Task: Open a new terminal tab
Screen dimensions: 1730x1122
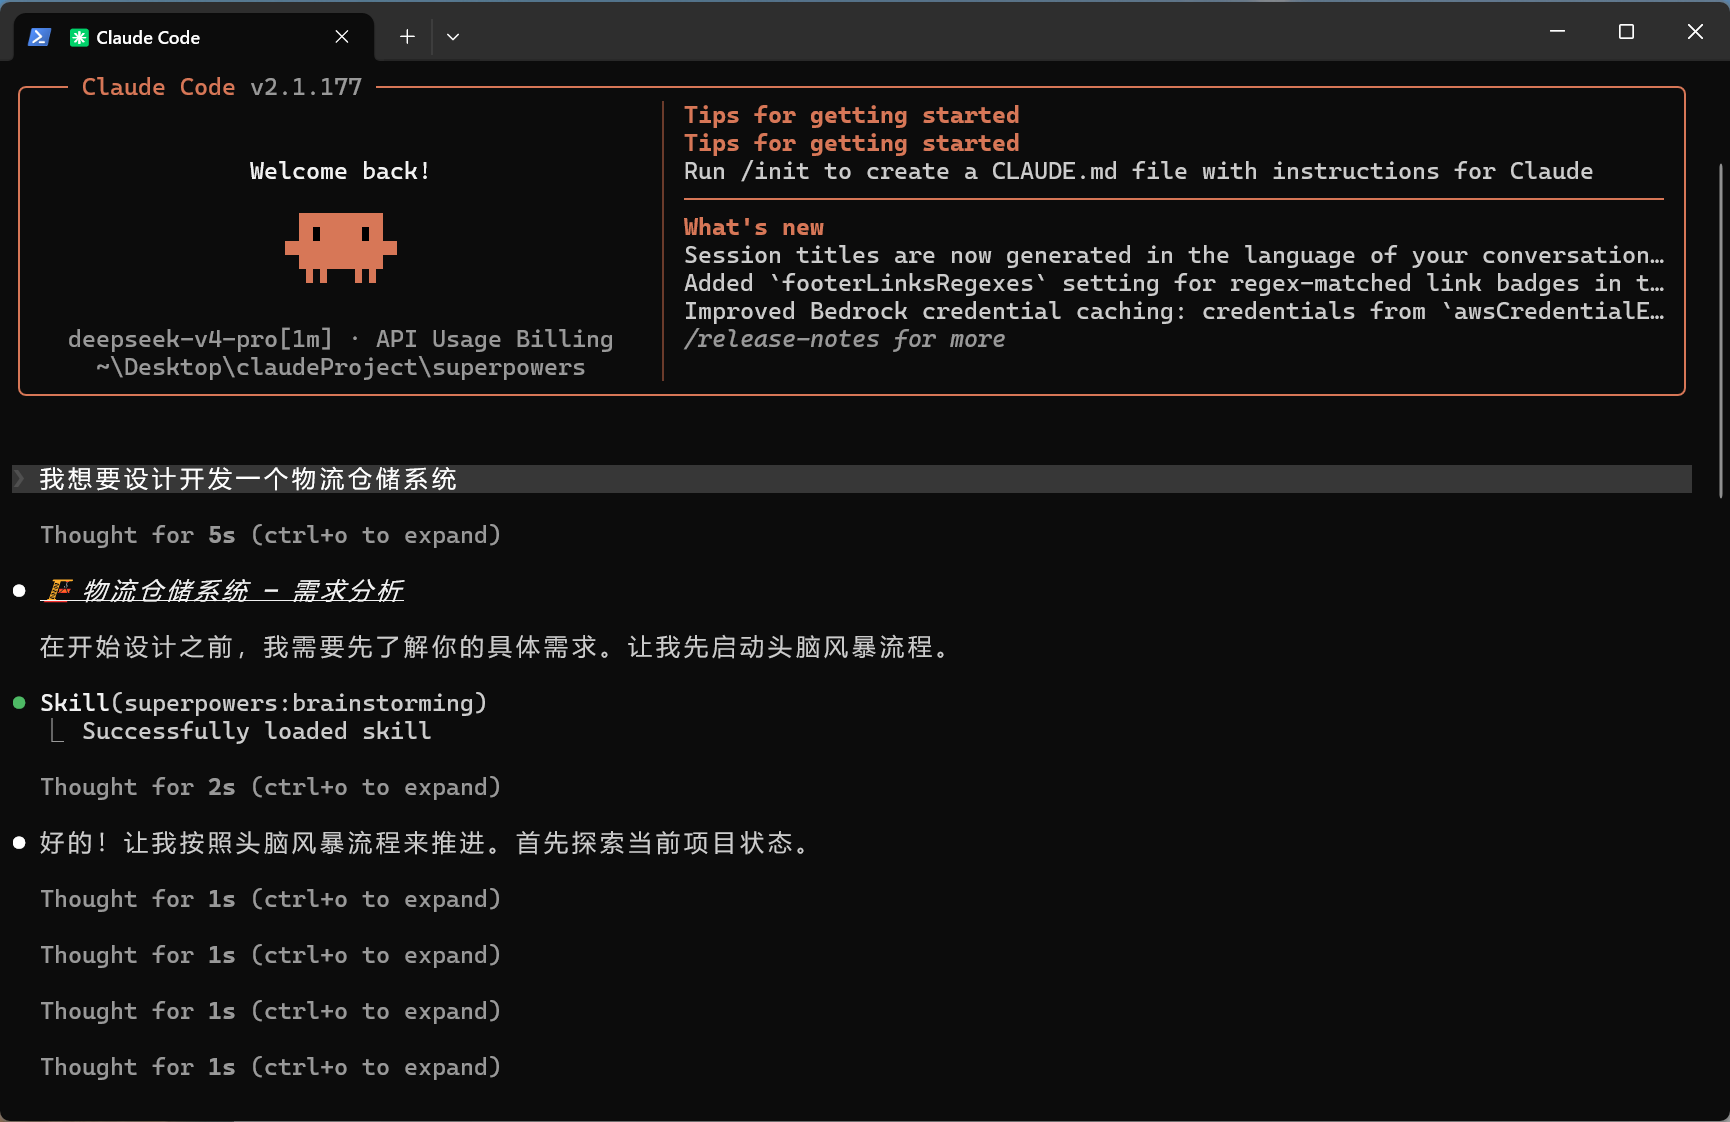Action: coord(407,37)
